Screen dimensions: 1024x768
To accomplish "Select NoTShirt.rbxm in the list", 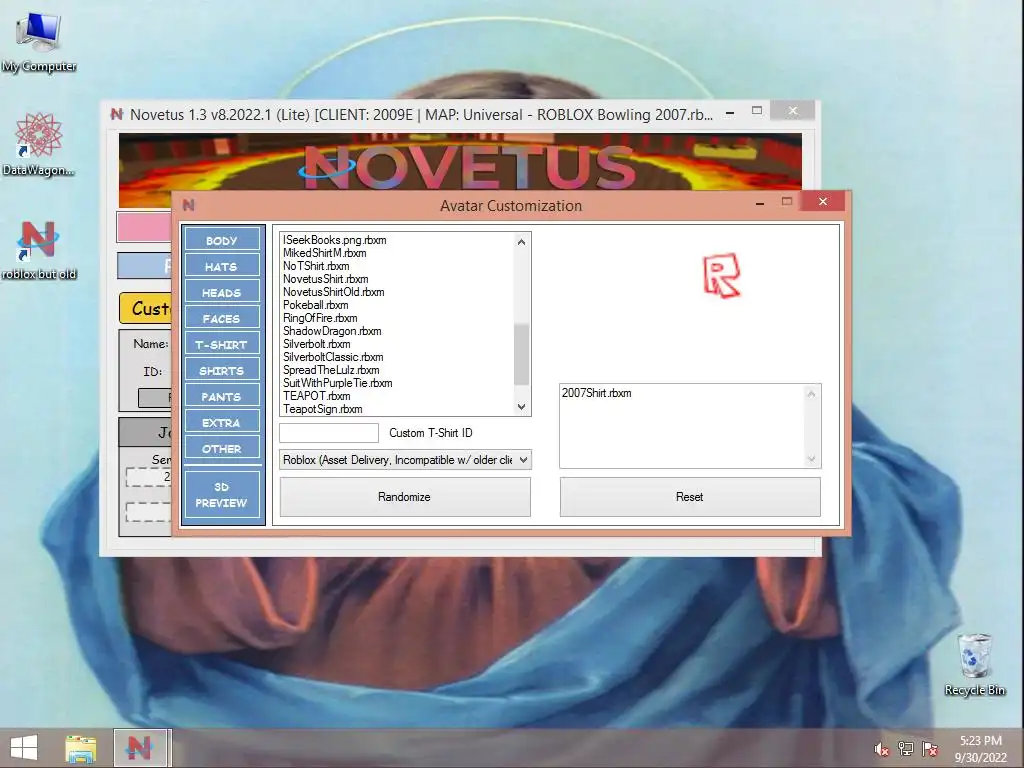I will coord(316,266).
